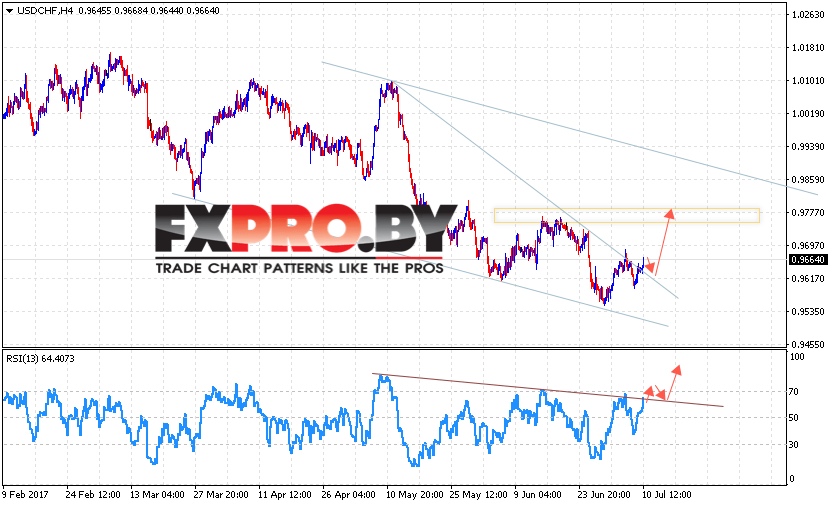This screenshot has width=829, height=506.
Task: Click the 0.95350 price axis value
Action: click(808, 312)
